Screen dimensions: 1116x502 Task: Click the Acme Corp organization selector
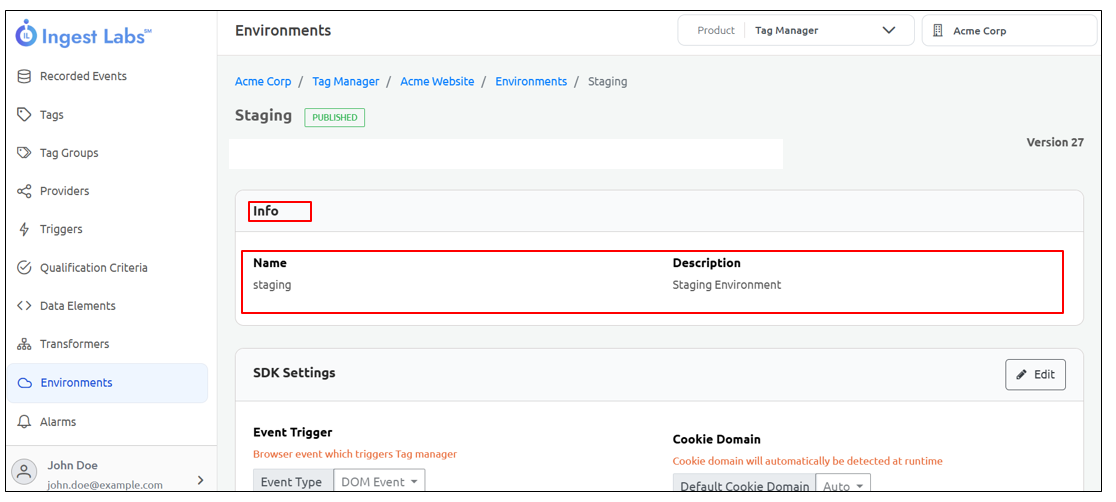(x=1008, y=31)
